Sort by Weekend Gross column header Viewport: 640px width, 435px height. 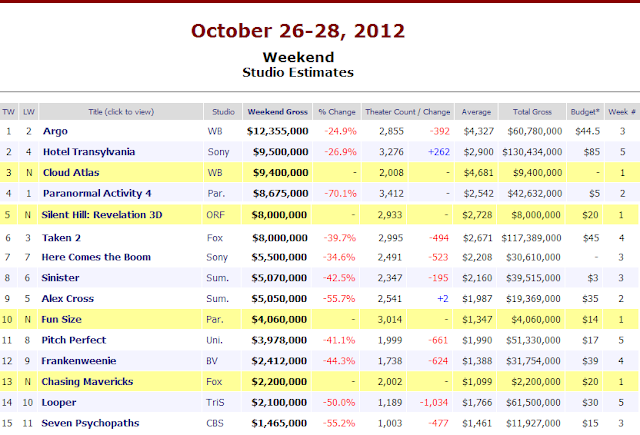[x=278, y=112]
